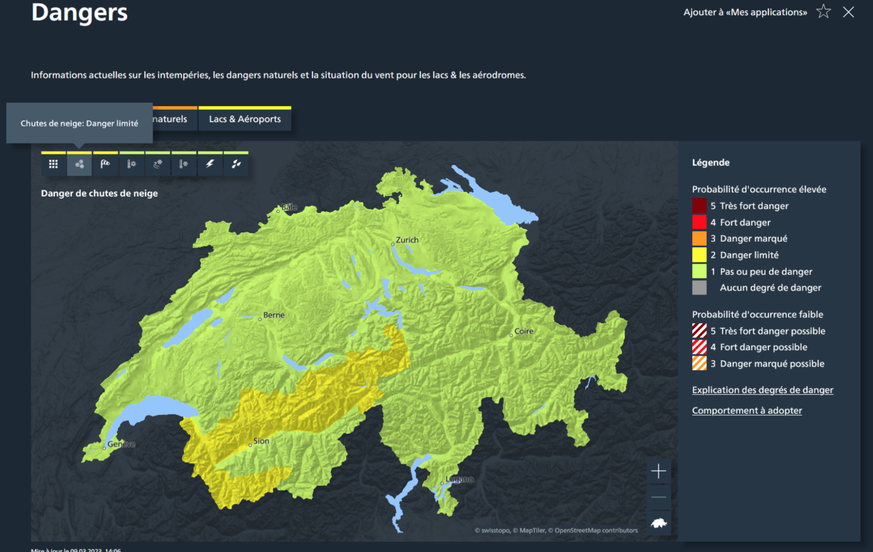Close the Dangers panel with the X
This screenshot has height=552, width=873.
point(848,12)
